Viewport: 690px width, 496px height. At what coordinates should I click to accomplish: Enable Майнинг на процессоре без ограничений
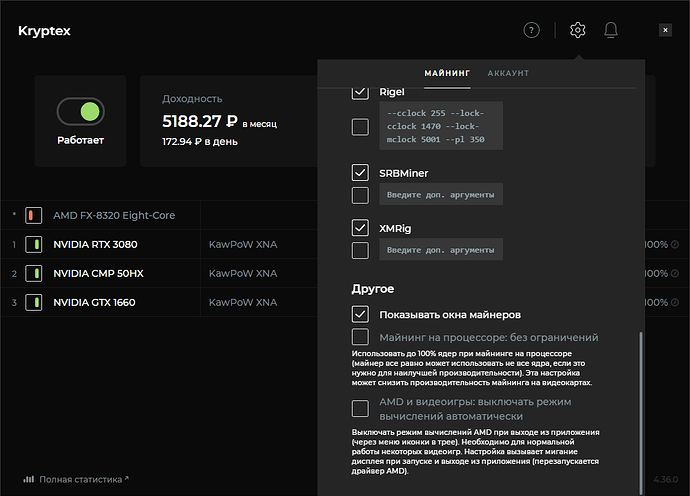coord(360,337)
